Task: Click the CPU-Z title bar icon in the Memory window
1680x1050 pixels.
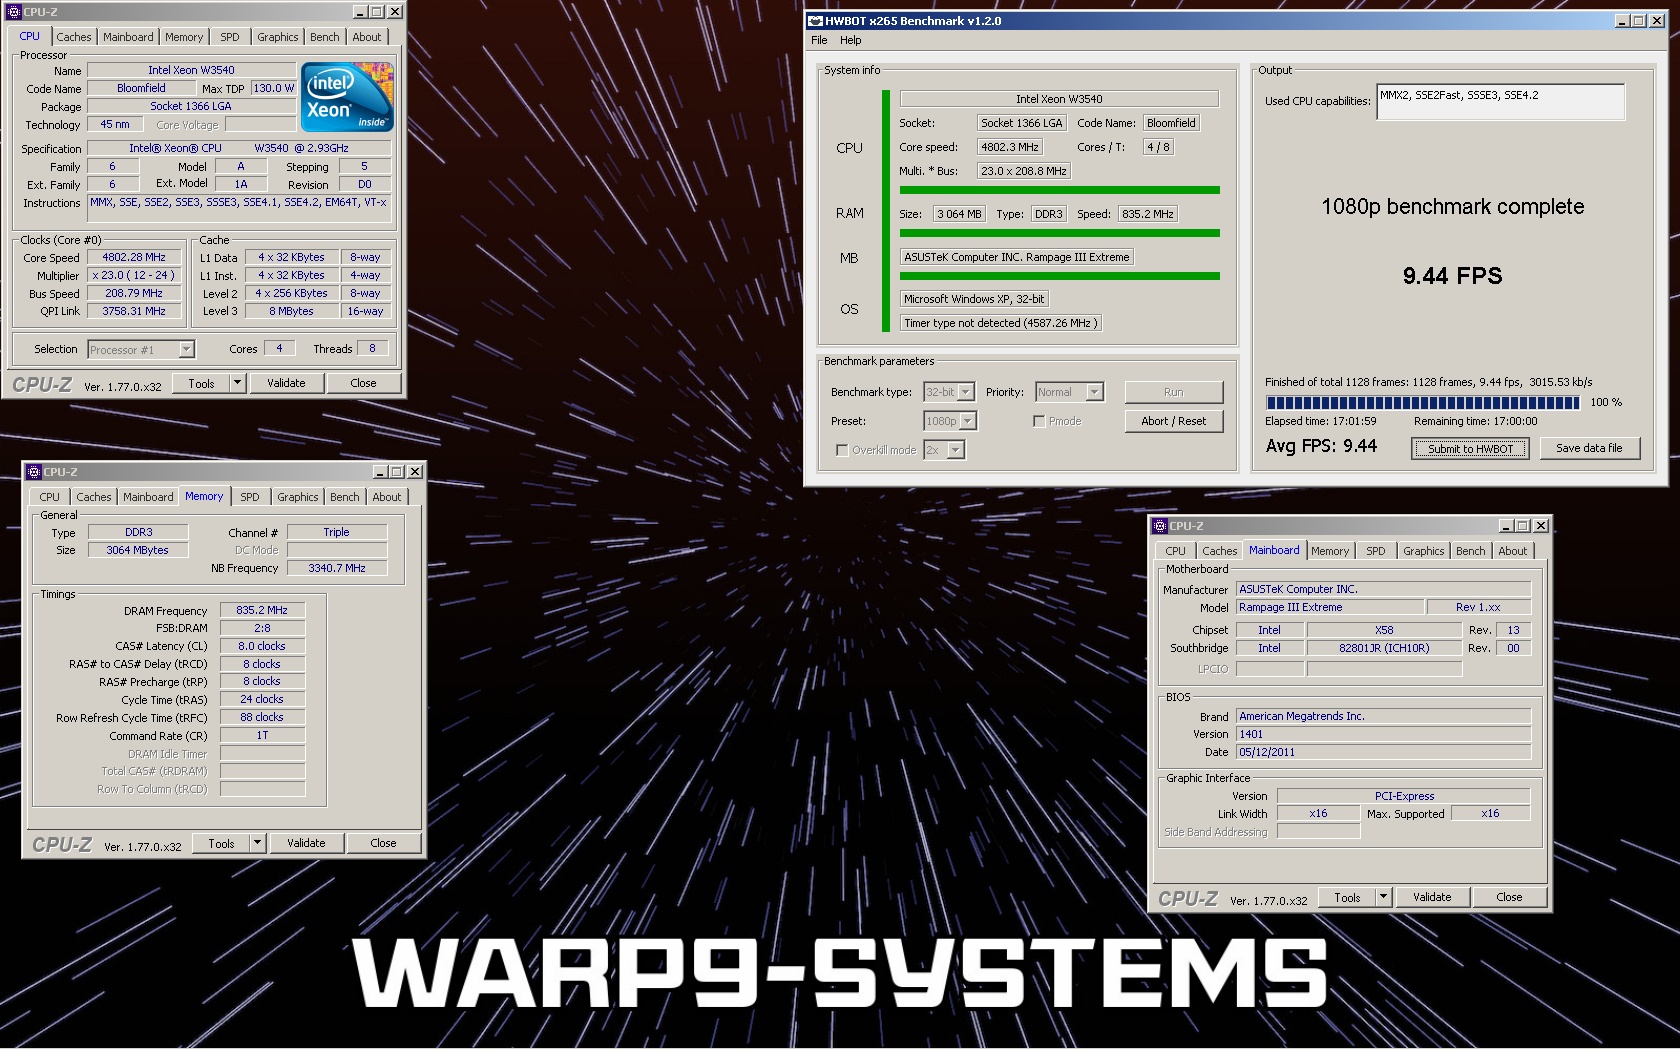Action: [x=33, y=472]
